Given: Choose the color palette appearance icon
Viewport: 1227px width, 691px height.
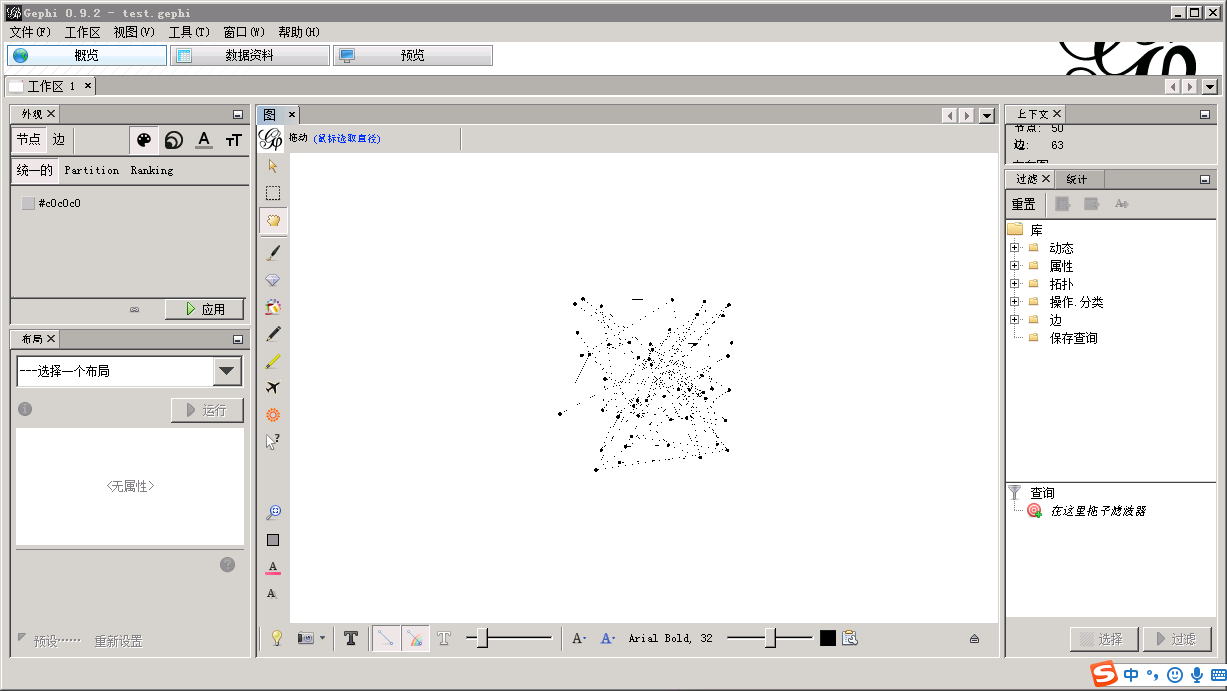Looking at the screenshot, I should 145,140.
